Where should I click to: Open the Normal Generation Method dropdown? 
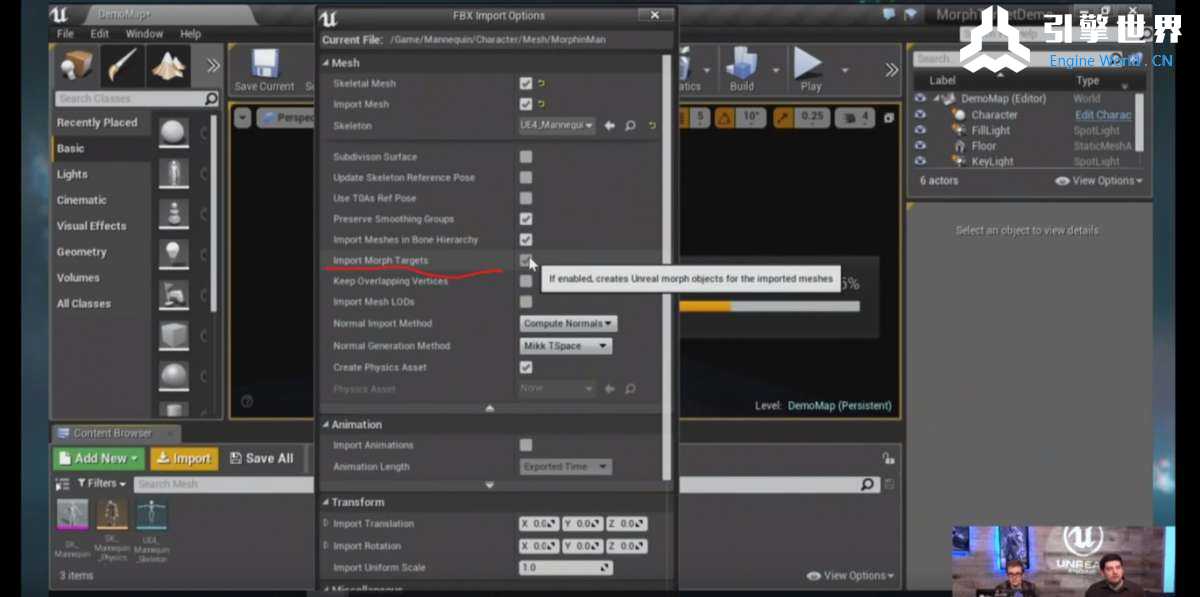[x=566, y=346]
